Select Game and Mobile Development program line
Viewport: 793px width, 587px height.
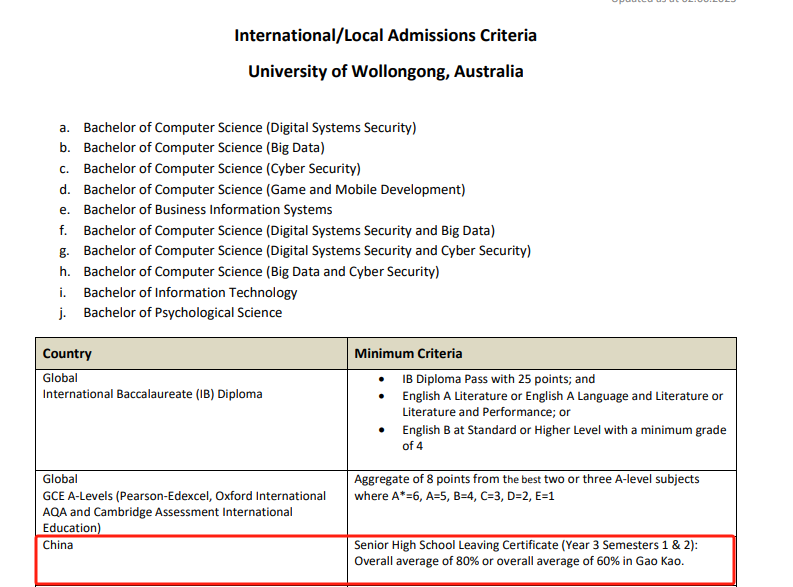pos(274,189)
